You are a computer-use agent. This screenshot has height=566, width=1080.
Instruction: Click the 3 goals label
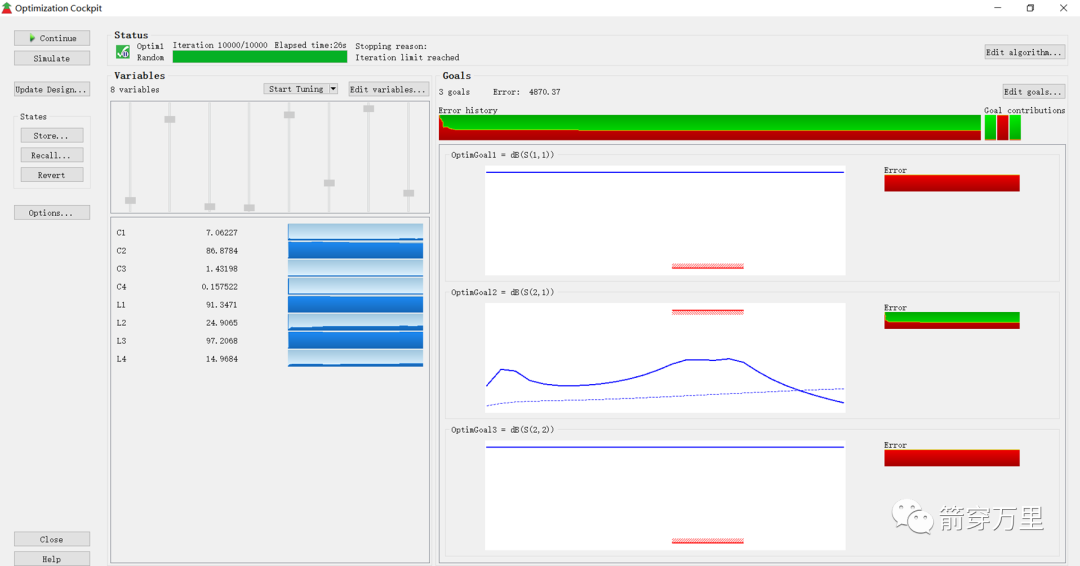[455, 92]
